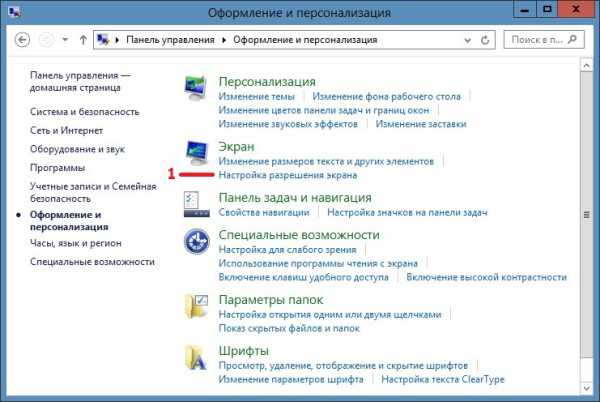Image resolution: width=600 pixels, height=402 pixels.
Task: Click Изменение заставки link
Action: pyautogui.click(x=421, y=124)
